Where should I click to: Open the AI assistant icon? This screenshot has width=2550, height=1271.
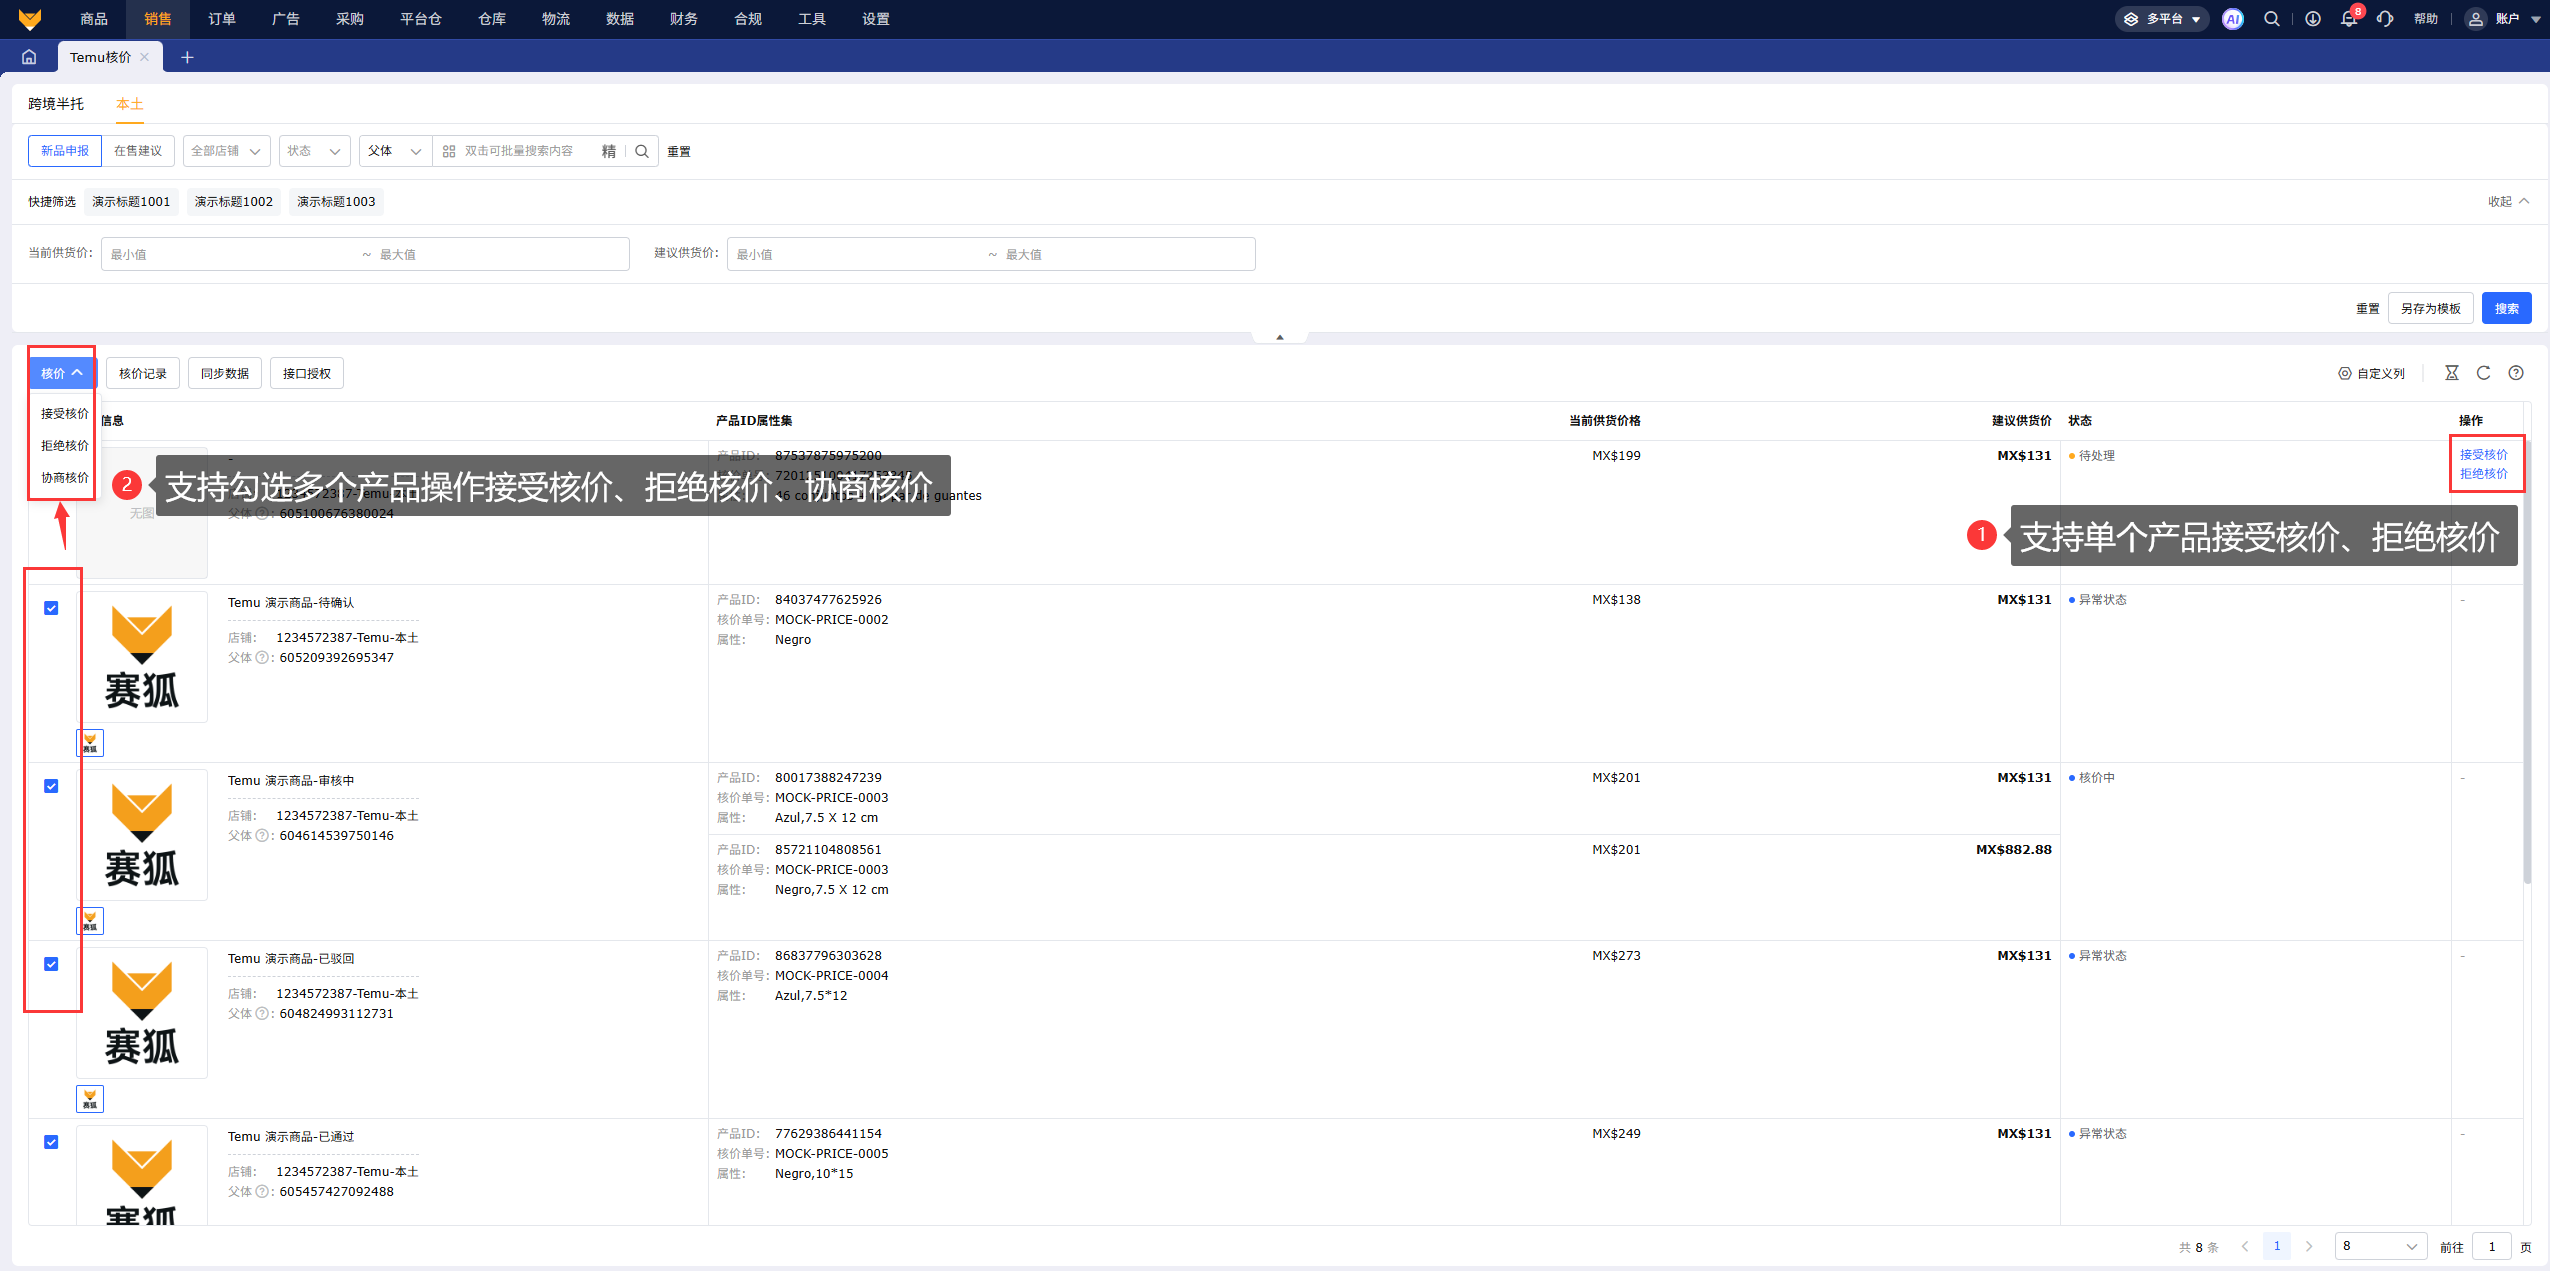(2232, 19)
